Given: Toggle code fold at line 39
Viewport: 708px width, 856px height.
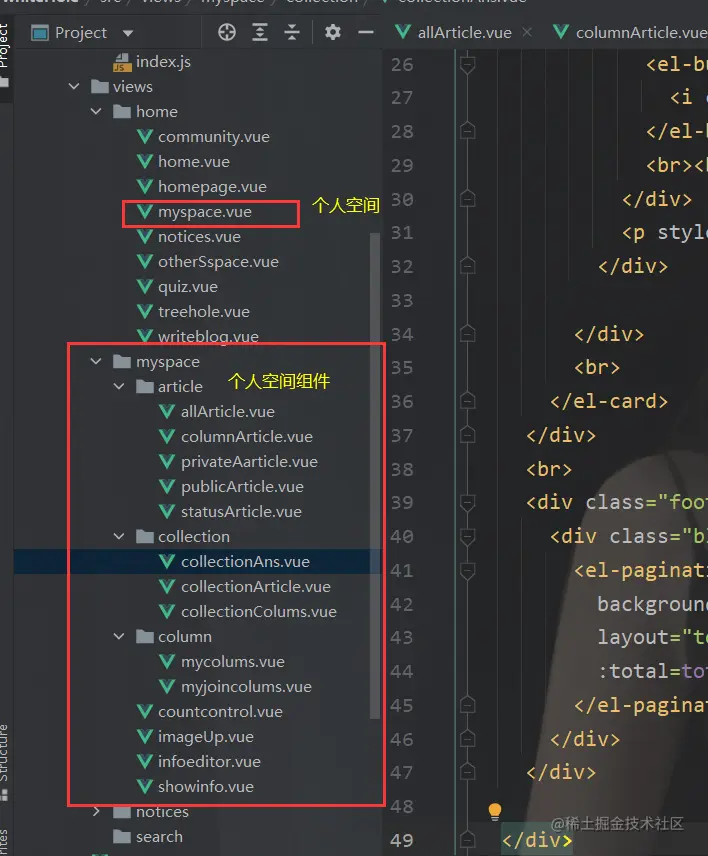Looking at the screenshot, I should click(x=467, y=503).
